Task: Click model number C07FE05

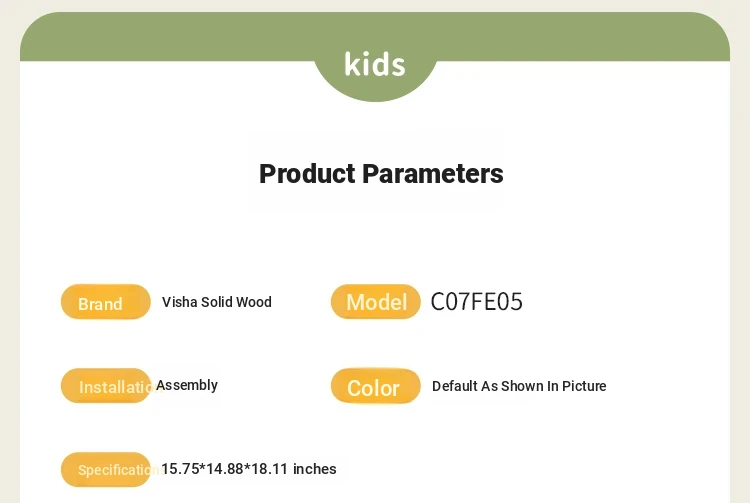Action: pos(476,302)
